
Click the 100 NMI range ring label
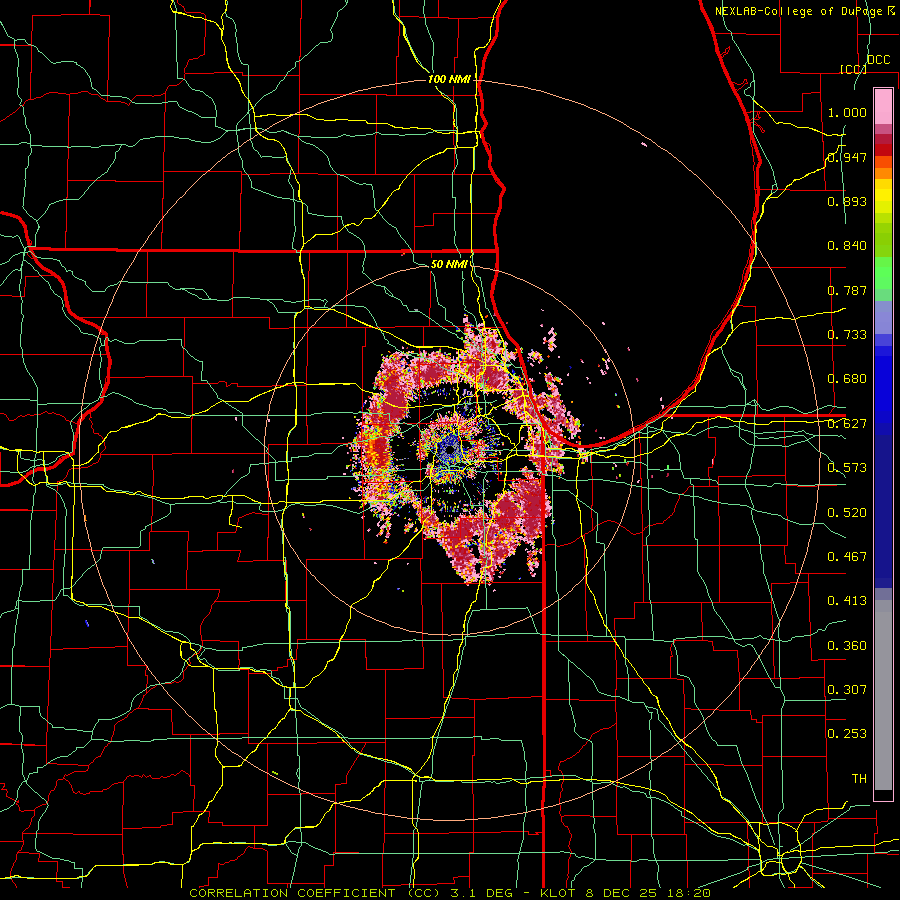[449, 79]
